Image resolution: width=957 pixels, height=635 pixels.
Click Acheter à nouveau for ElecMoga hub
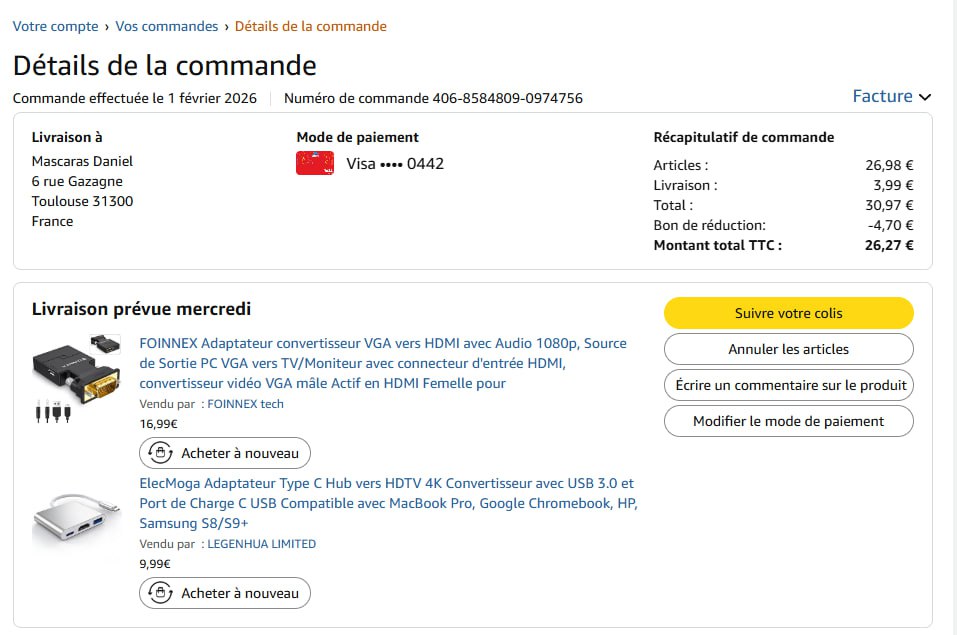click(x=238, y=593)
